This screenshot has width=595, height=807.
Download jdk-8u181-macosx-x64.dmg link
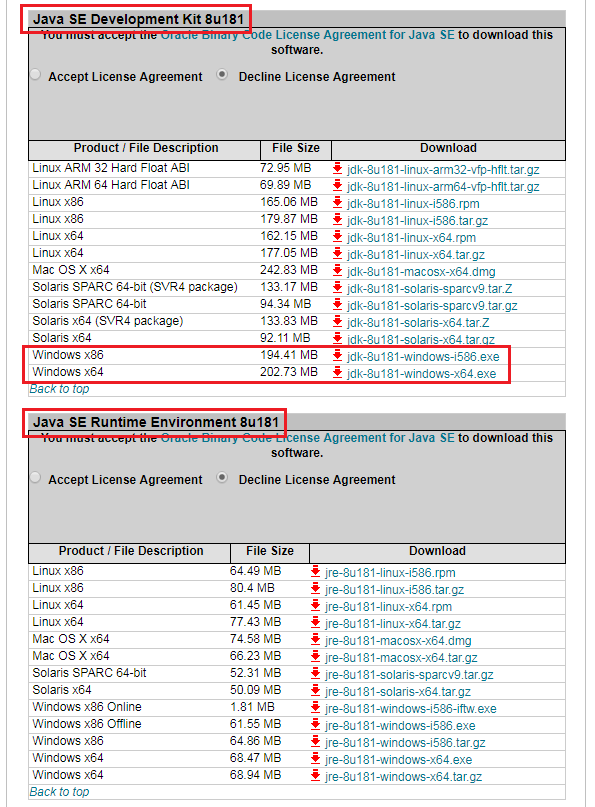coord(421,272)
